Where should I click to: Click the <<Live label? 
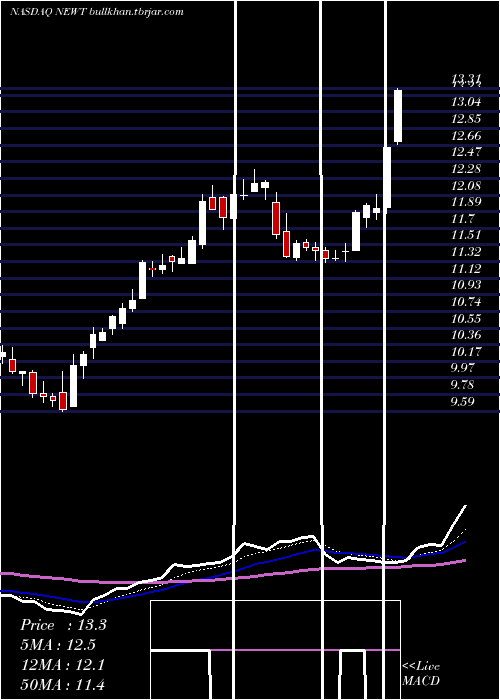coord(421,667)
